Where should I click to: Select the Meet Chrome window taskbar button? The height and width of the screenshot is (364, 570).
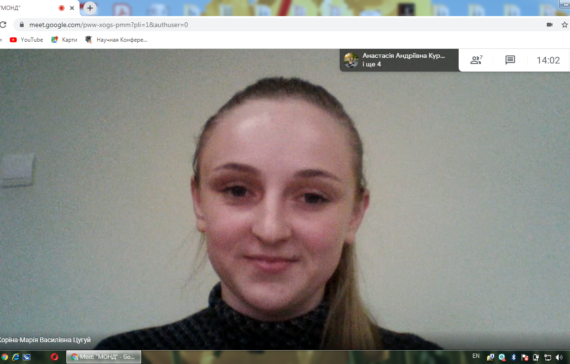coord(104,357)
